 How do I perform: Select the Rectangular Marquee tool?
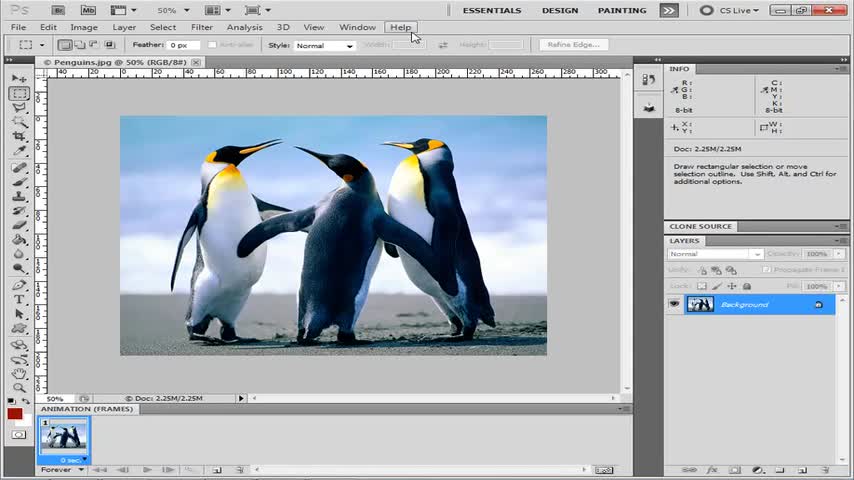19,93
